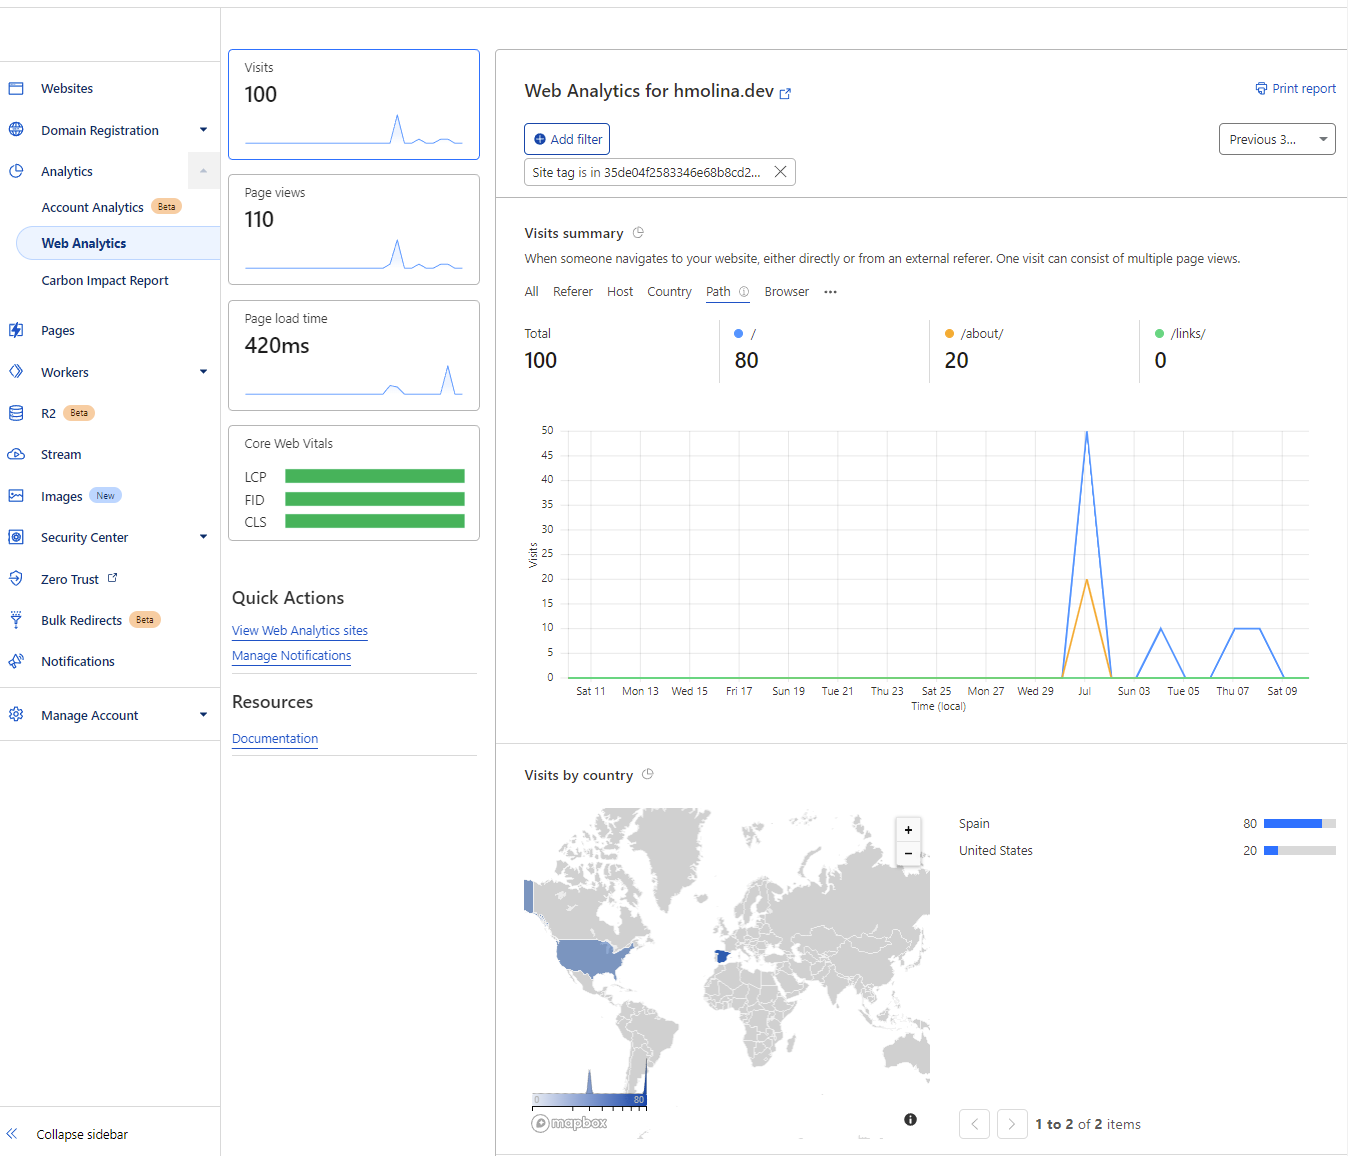Screen dimensions: 1348x1156
Task: Open the Previous 3... time range dropdown
Action: point(1277,139)
